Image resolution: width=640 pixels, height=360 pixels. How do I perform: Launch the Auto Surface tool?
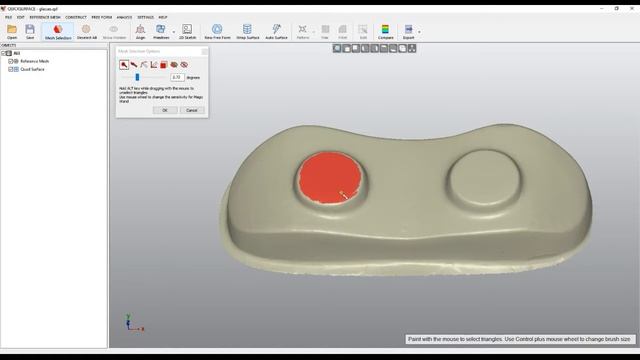point(276,31)
